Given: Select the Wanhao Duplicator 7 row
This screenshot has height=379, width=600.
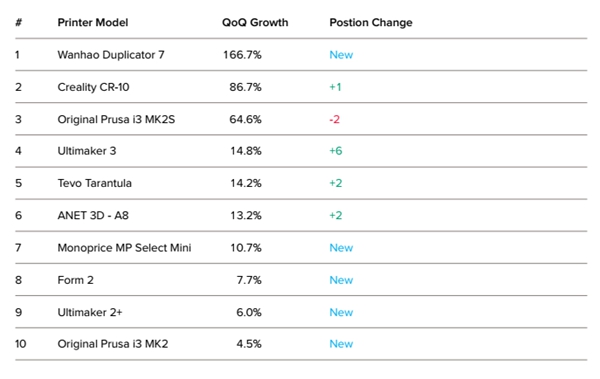Looking at the screenshot, I should point(301,55).
